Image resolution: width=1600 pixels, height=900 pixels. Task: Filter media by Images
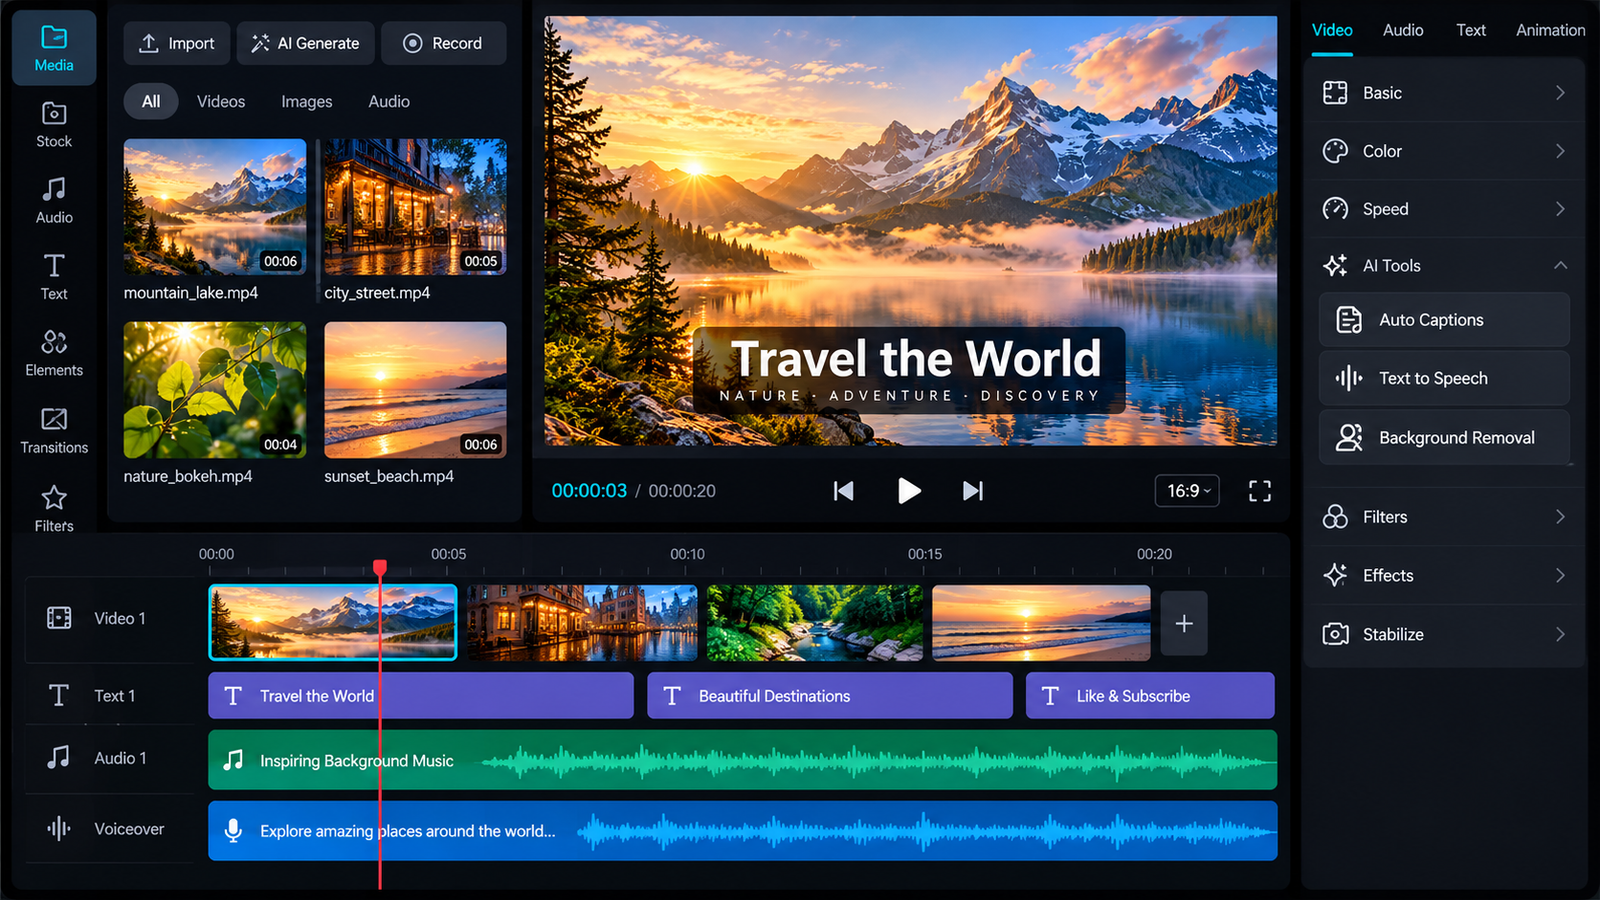(x=306, y=101)
